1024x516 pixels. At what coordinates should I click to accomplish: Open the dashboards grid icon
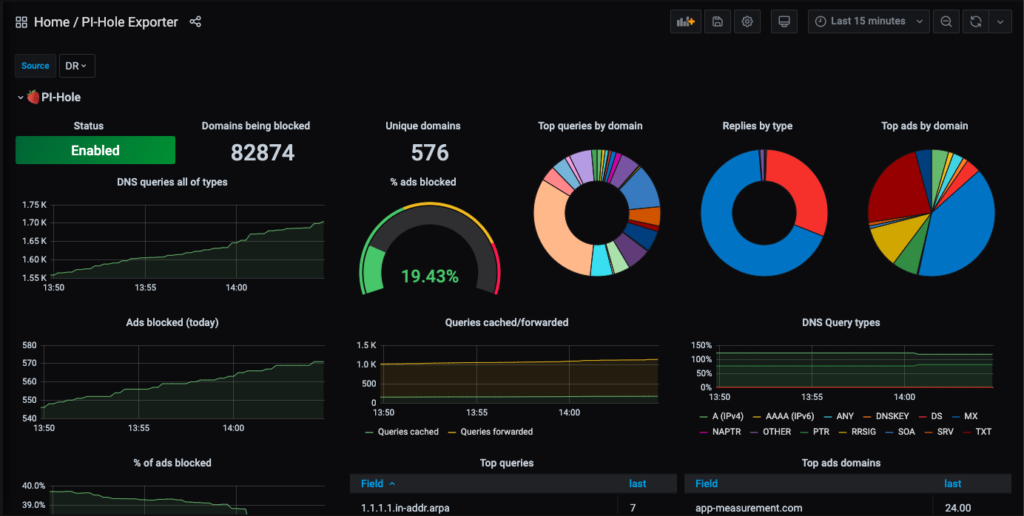tap(21, 22)
